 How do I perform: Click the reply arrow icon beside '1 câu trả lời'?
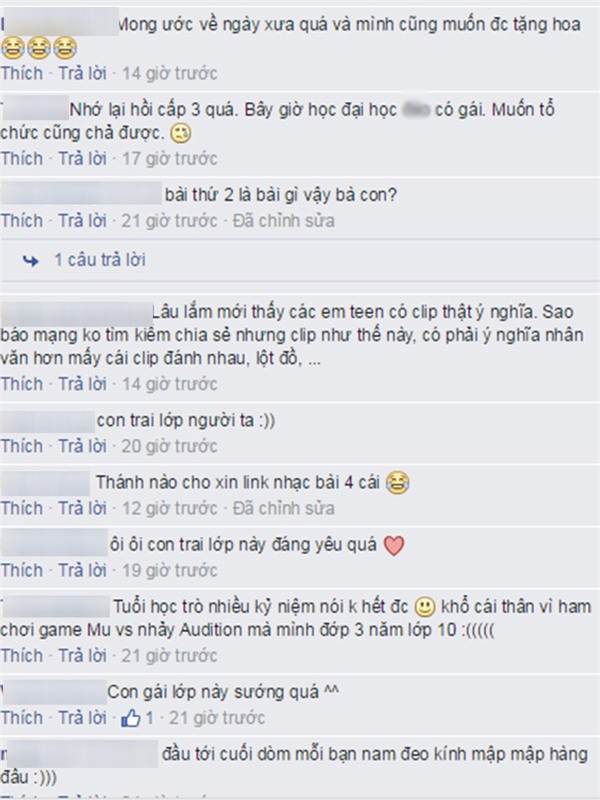tap(31, 261)
